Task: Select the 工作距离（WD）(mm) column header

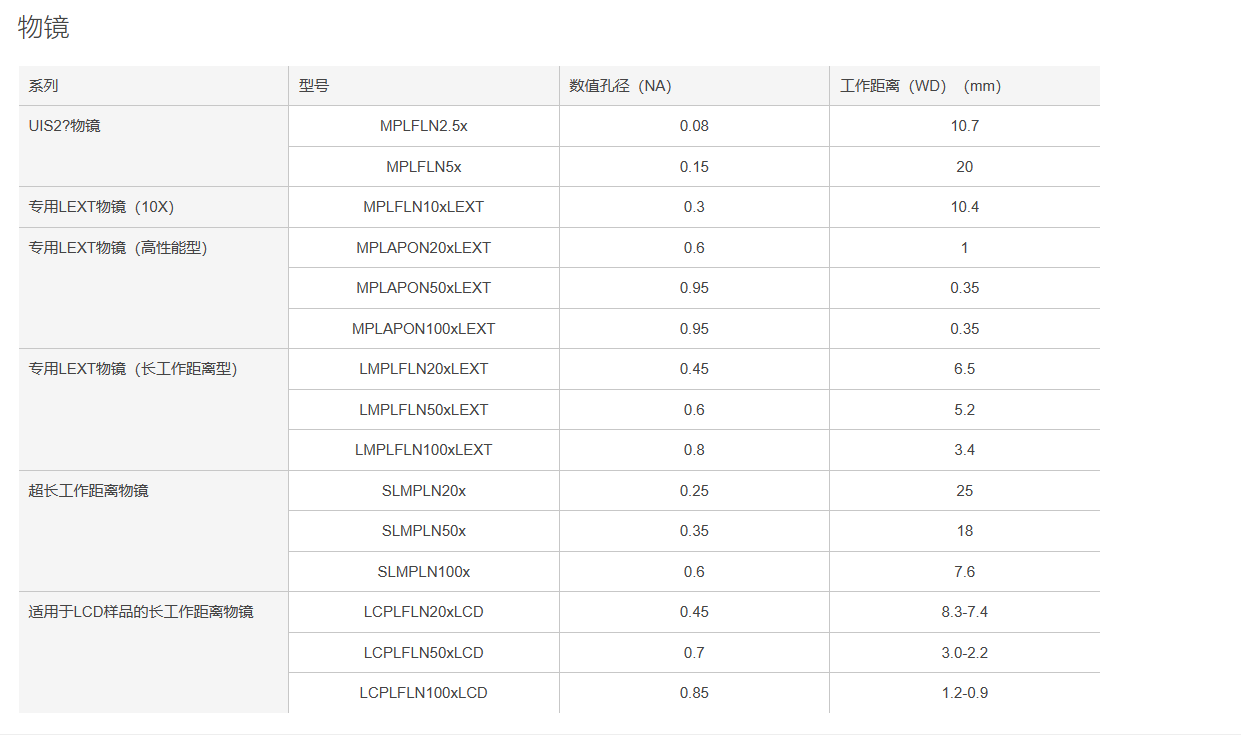Action: (964, 86)
